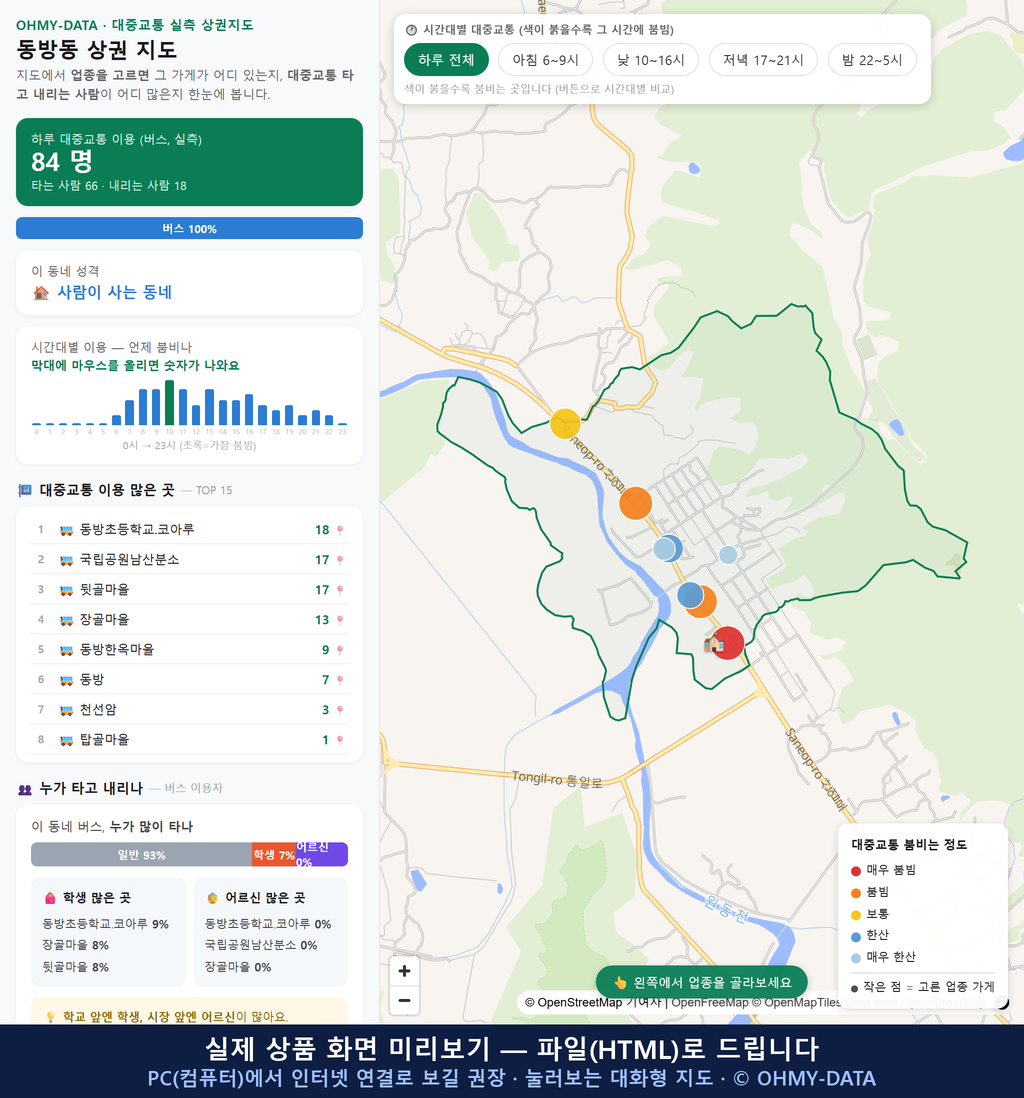
Task: Click the bus icon beside 동방초등학교.코아루
Action: 67,530
